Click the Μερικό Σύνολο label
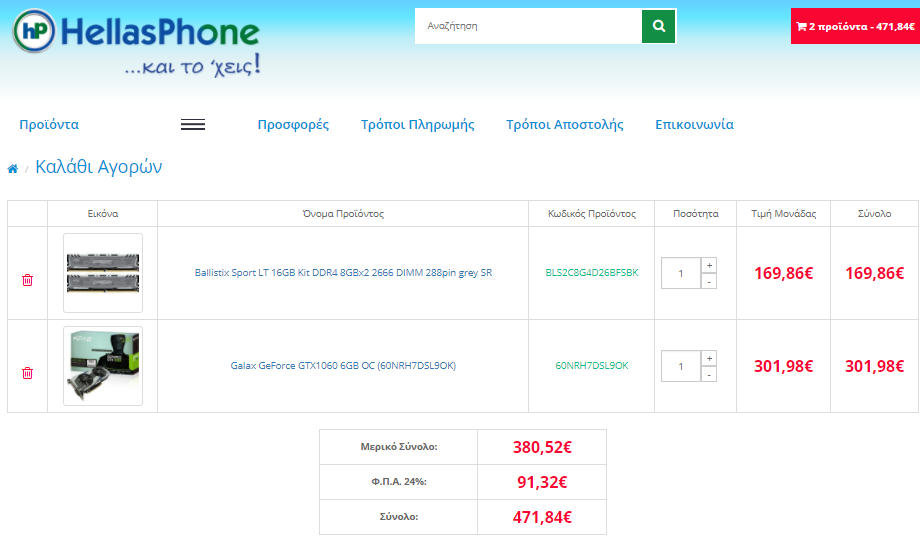This screenshot has height=538, width=920. tap(399, 447)
